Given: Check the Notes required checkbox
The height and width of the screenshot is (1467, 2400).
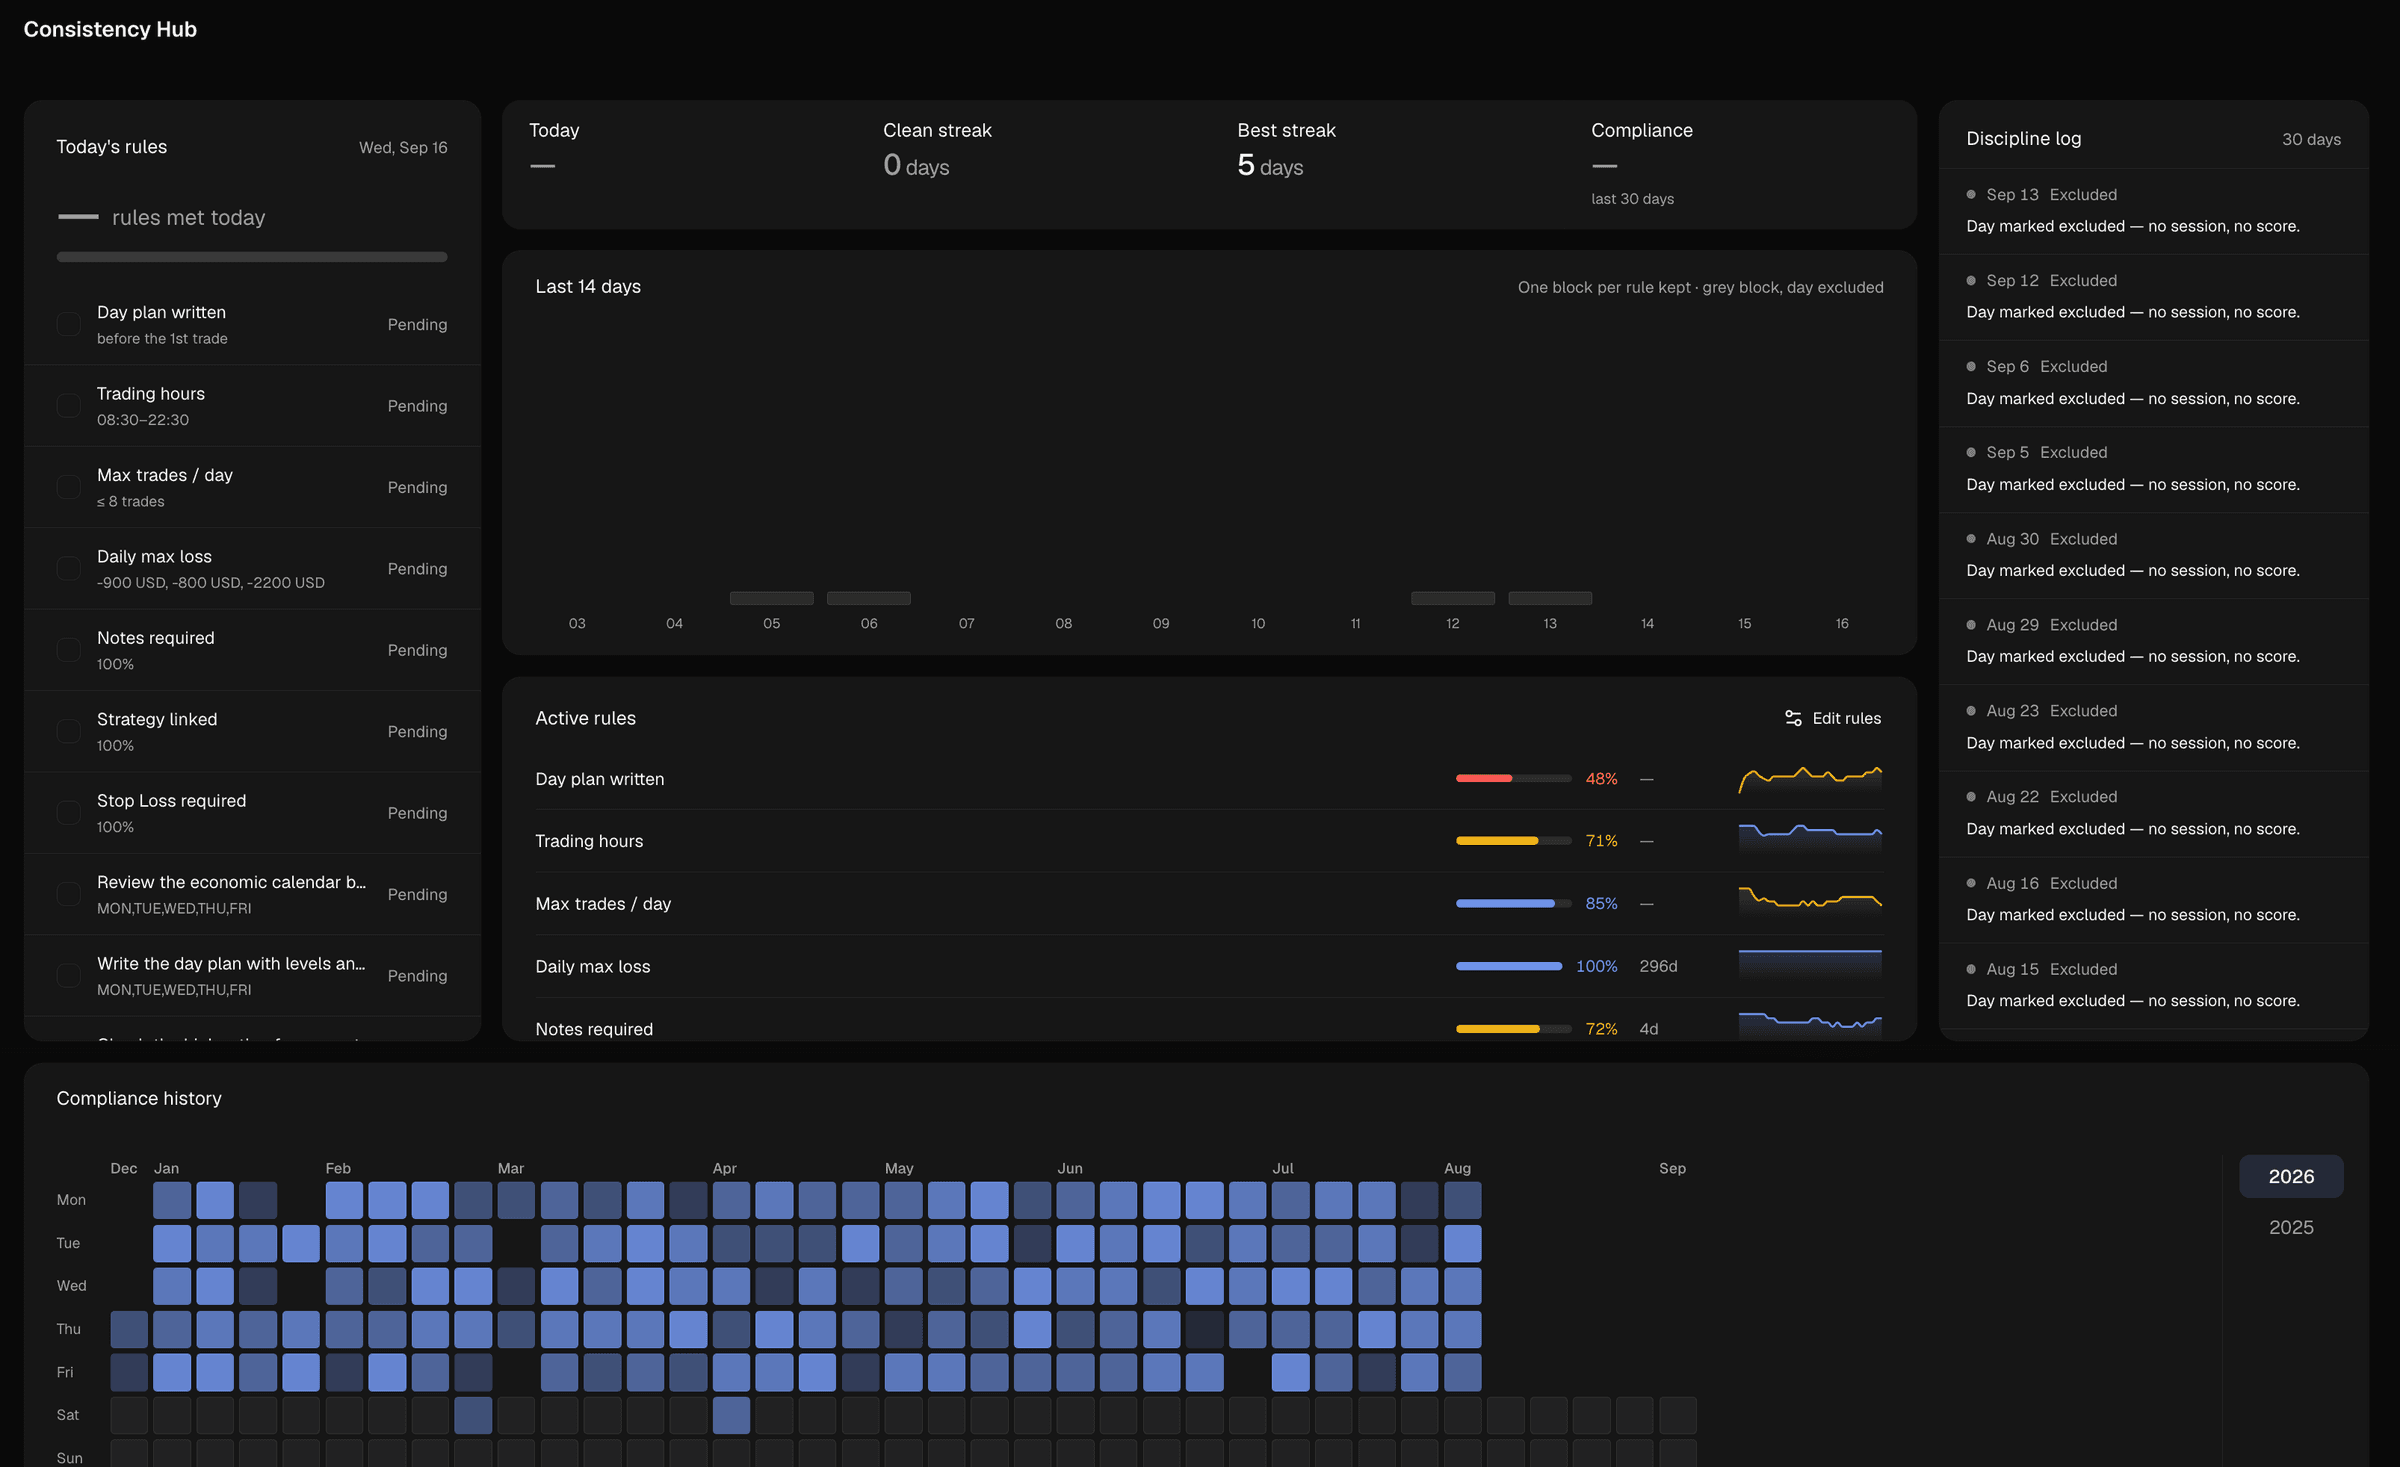Looking at the screenshot, I should pyautogui.click(x=69, y=650).
